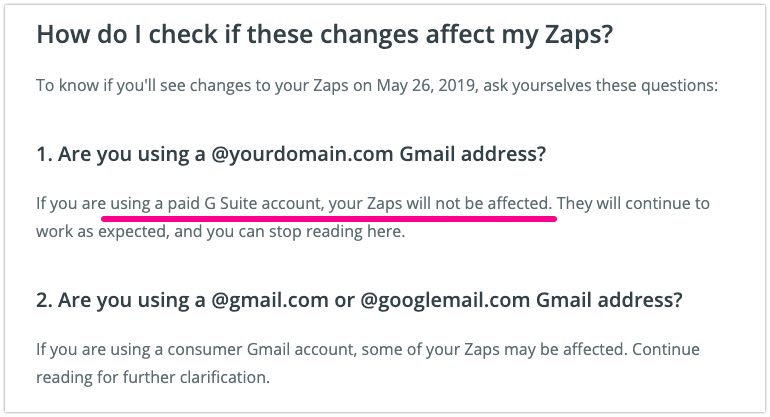Select the @gmail.com or @googlemail.com heading
This screenshot has width=770, height=417.
[x=359, y=300]
